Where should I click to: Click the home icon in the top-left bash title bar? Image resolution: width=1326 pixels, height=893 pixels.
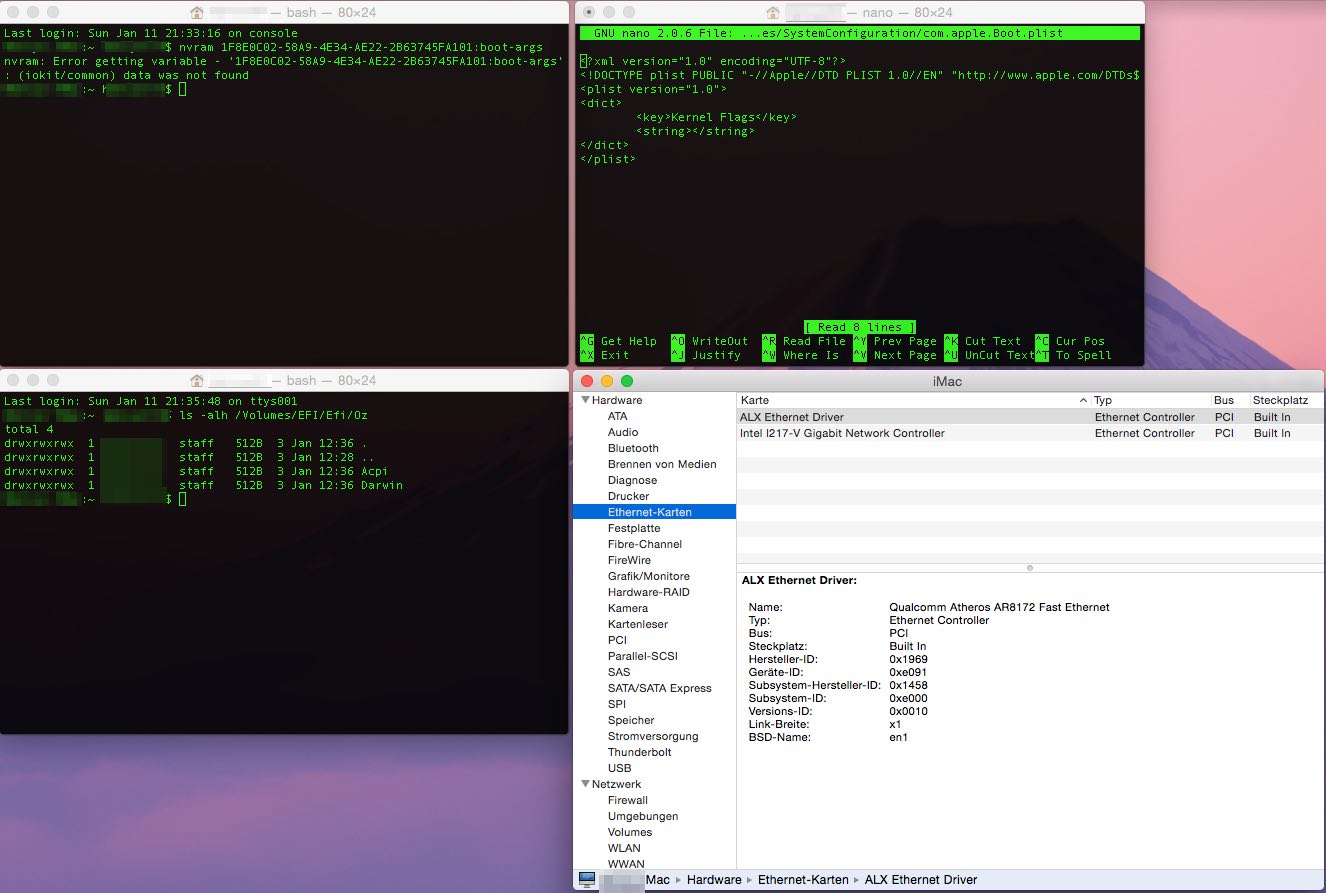click(197, 13)
